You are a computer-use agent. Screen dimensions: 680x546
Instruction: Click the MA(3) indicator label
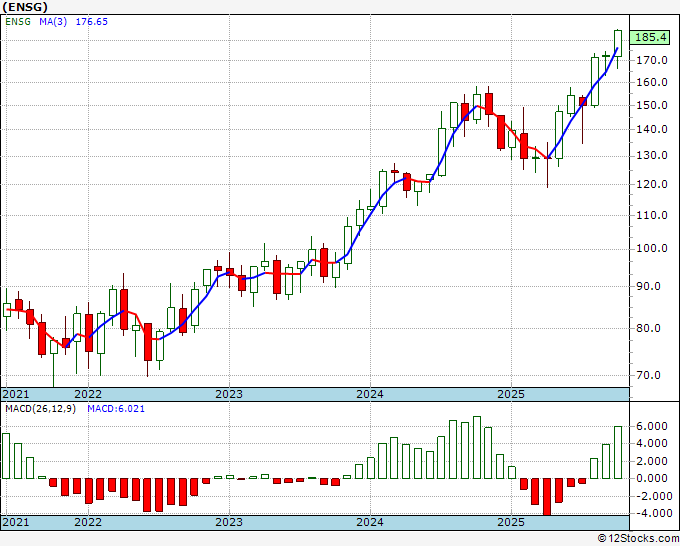[x=53, y=22]
